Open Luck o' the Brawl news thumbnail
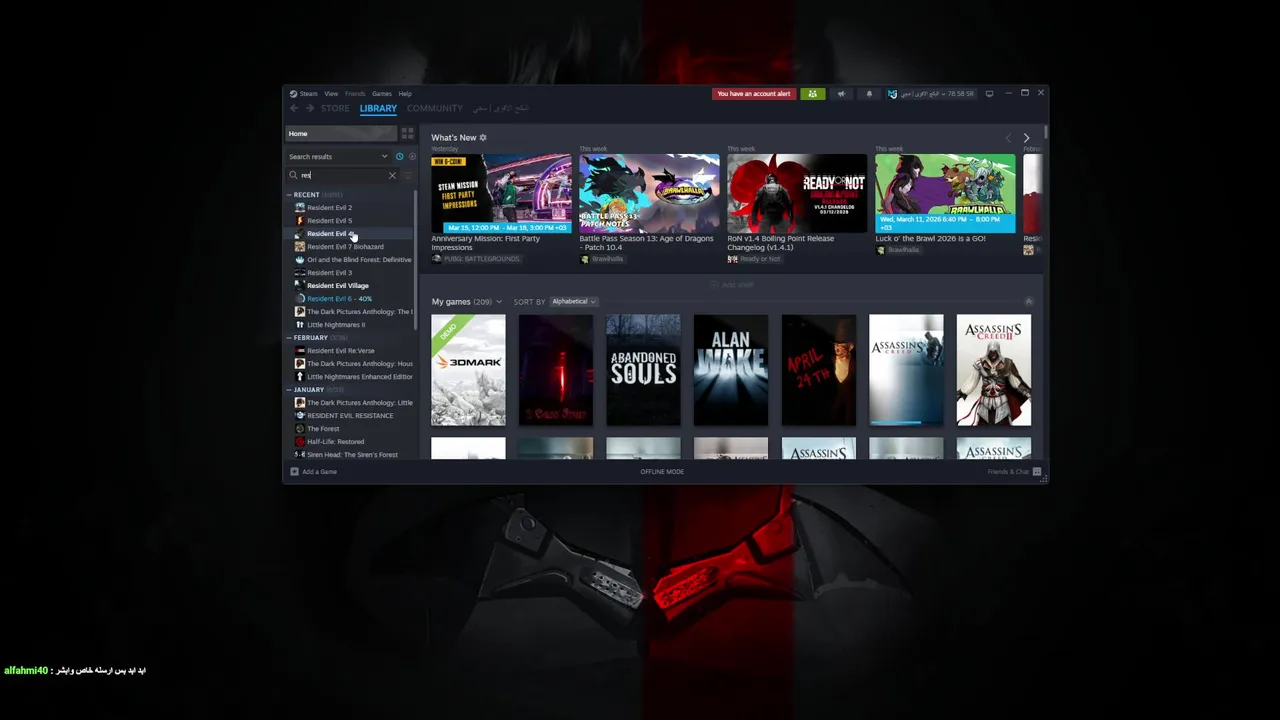This screenshot has width=1280, height=720. 945,193
